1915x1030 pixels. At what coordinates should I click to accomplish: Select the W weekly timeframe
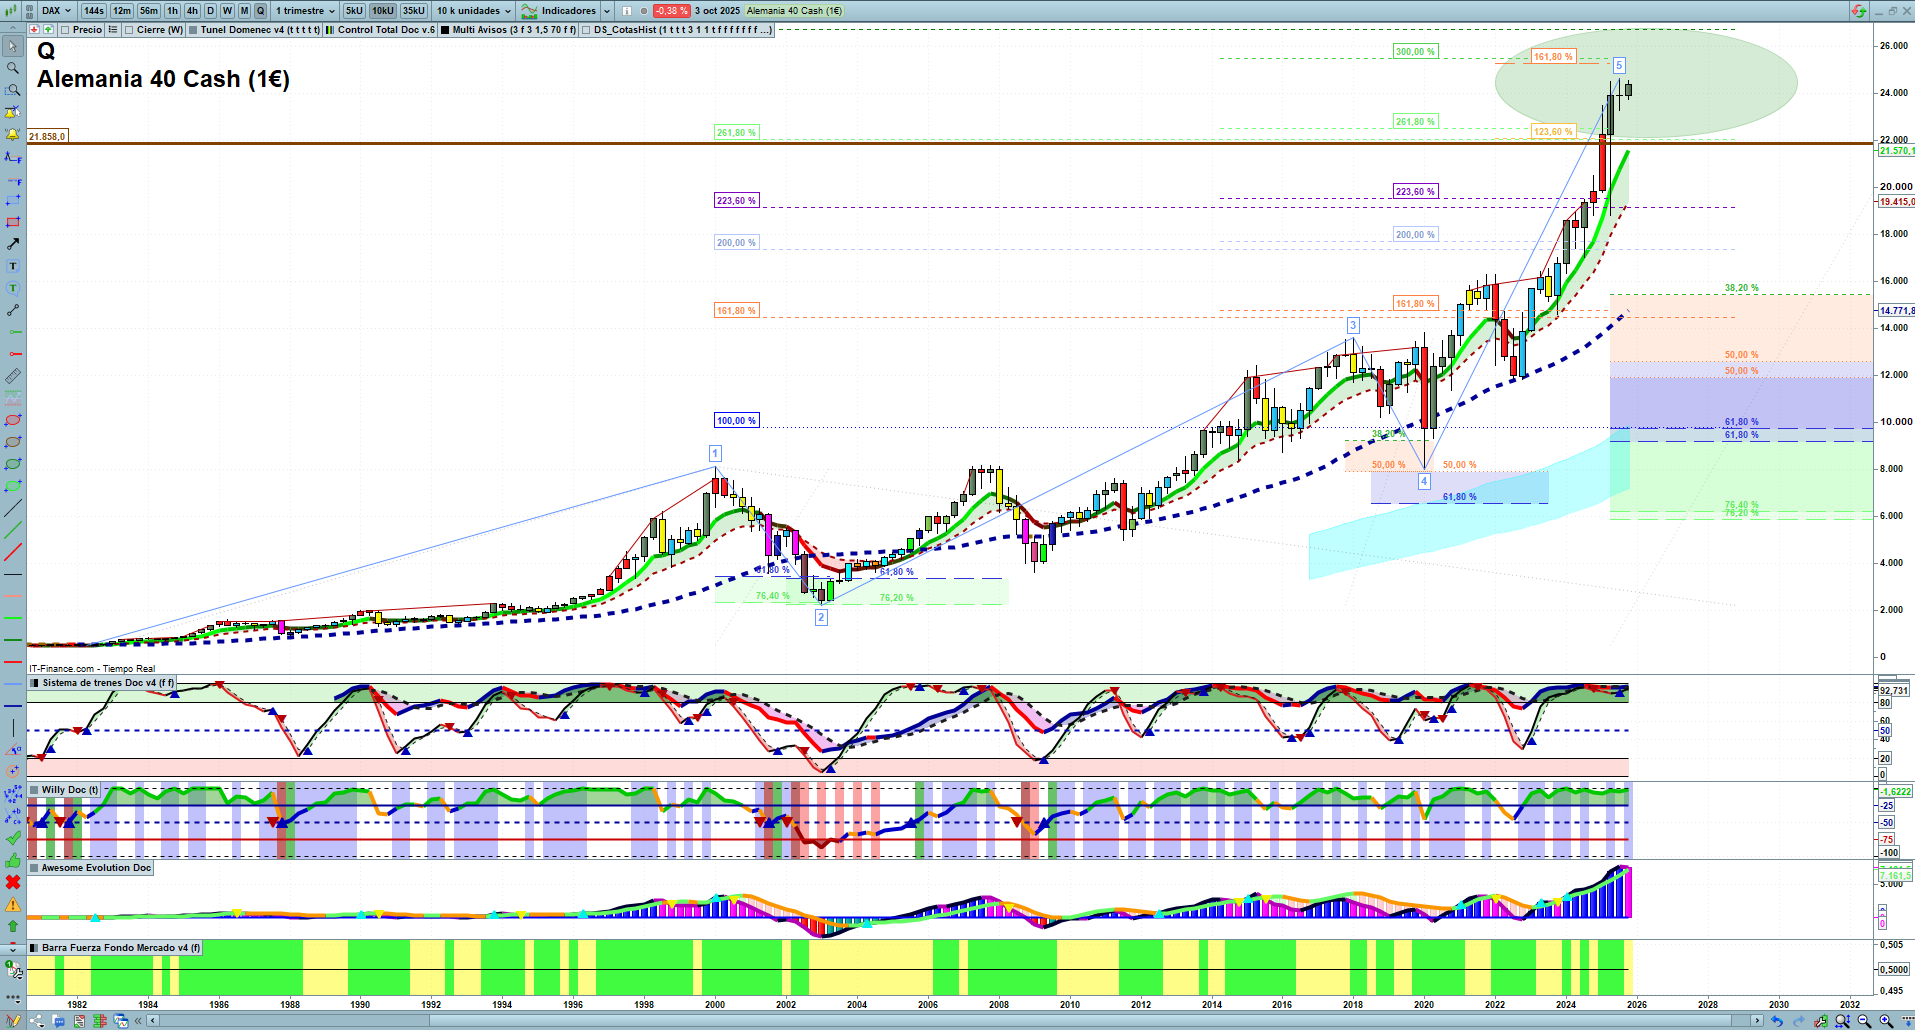[x=227, y=11]
